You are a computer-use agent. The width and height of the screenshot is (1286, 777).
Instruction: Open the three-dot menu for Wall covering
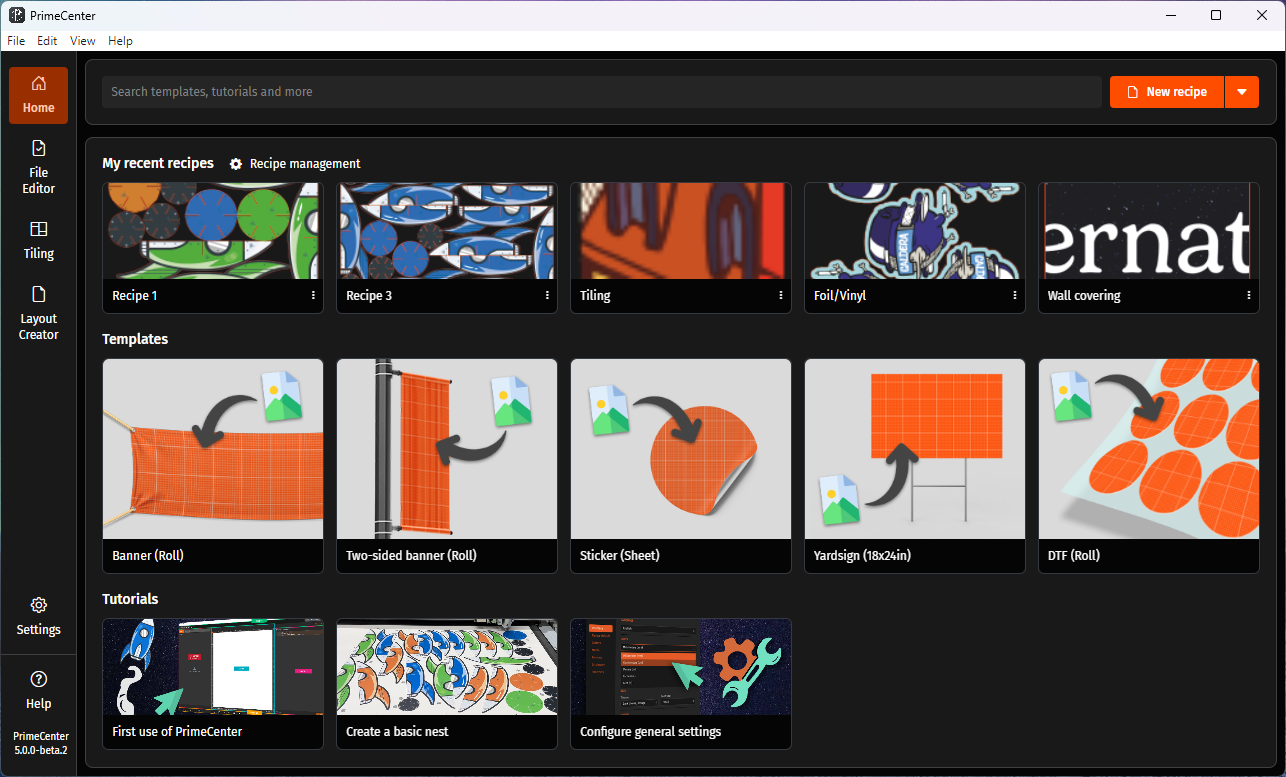[x=1249, y=296]
